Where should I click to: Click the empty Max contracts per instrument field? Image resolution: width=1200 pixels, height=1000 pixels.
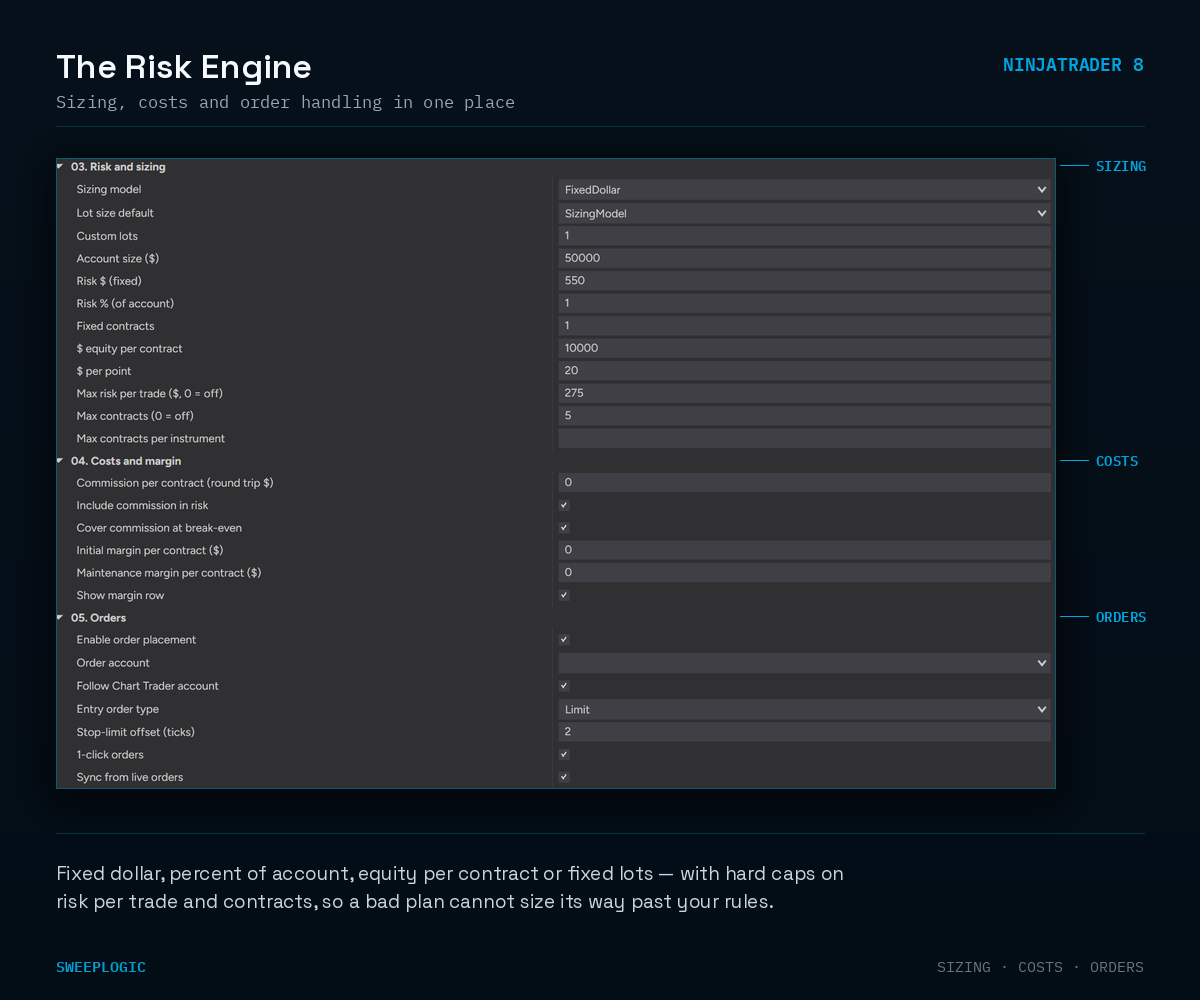tap(804, 438)
